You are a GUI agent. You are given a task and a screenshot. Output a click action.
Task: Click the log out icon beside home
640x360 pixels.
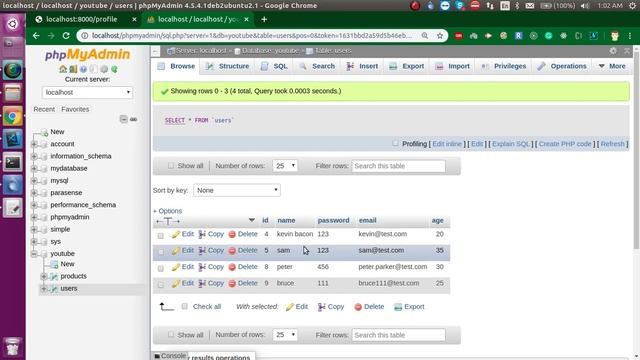(x=73, y=69)
